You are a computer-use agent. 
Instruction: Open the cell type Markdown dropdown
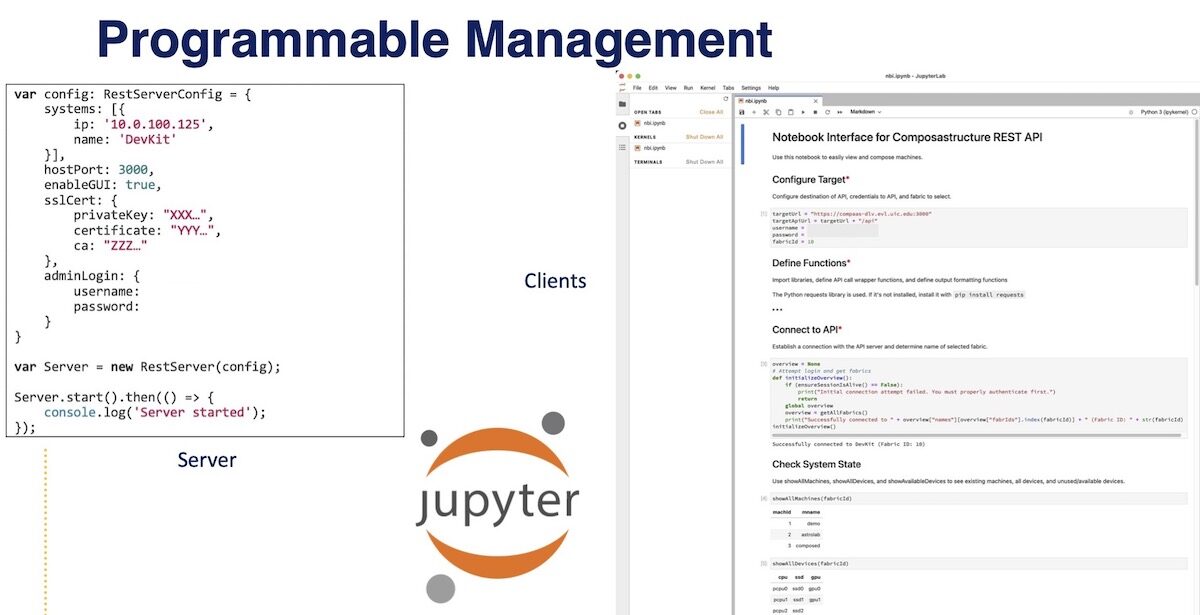[866, 112]
